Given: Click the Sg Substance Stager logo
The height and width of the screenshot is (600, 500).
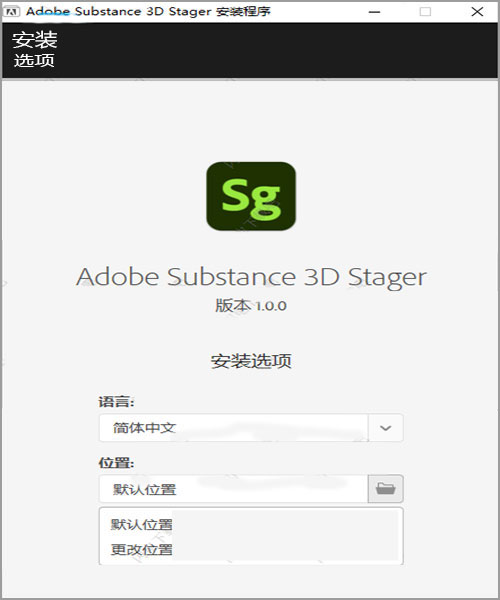Looking at the screenshot, I should [x=251, y=196].
